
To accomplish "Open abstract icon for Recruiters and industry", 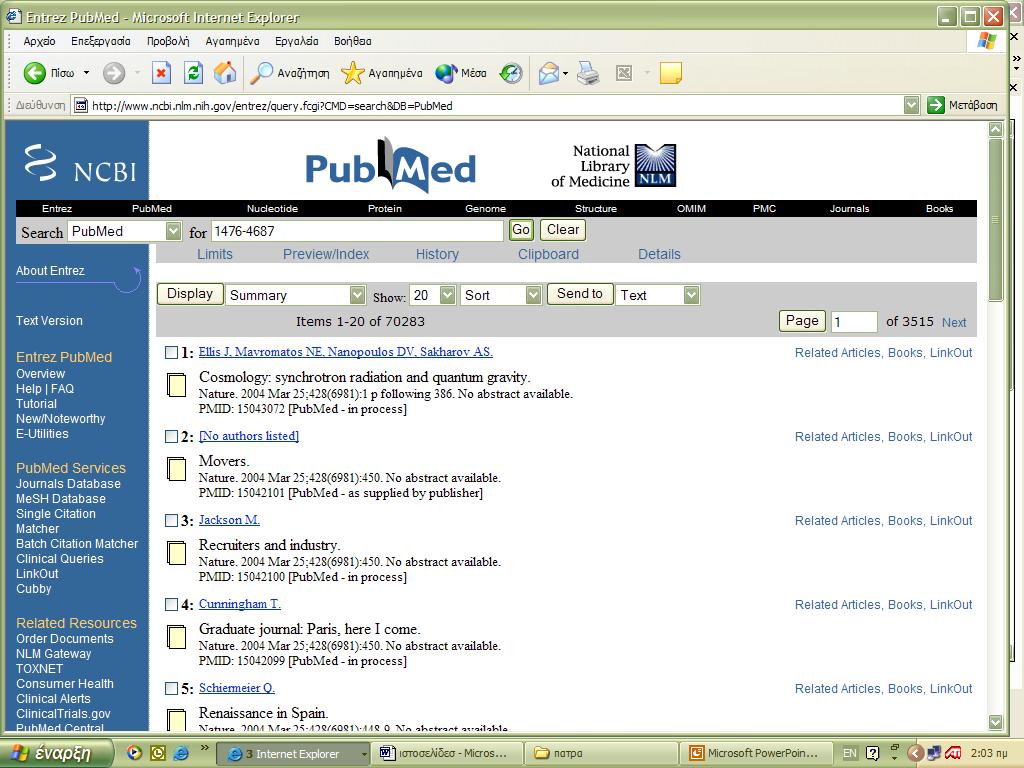I will click(176, 553).
